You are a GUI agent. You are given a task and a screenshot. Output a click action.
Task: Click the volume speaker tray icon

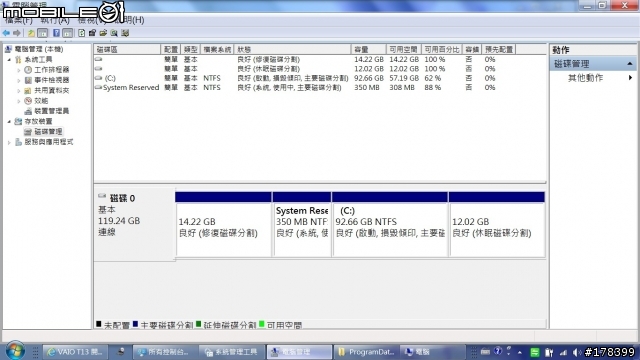576,352
